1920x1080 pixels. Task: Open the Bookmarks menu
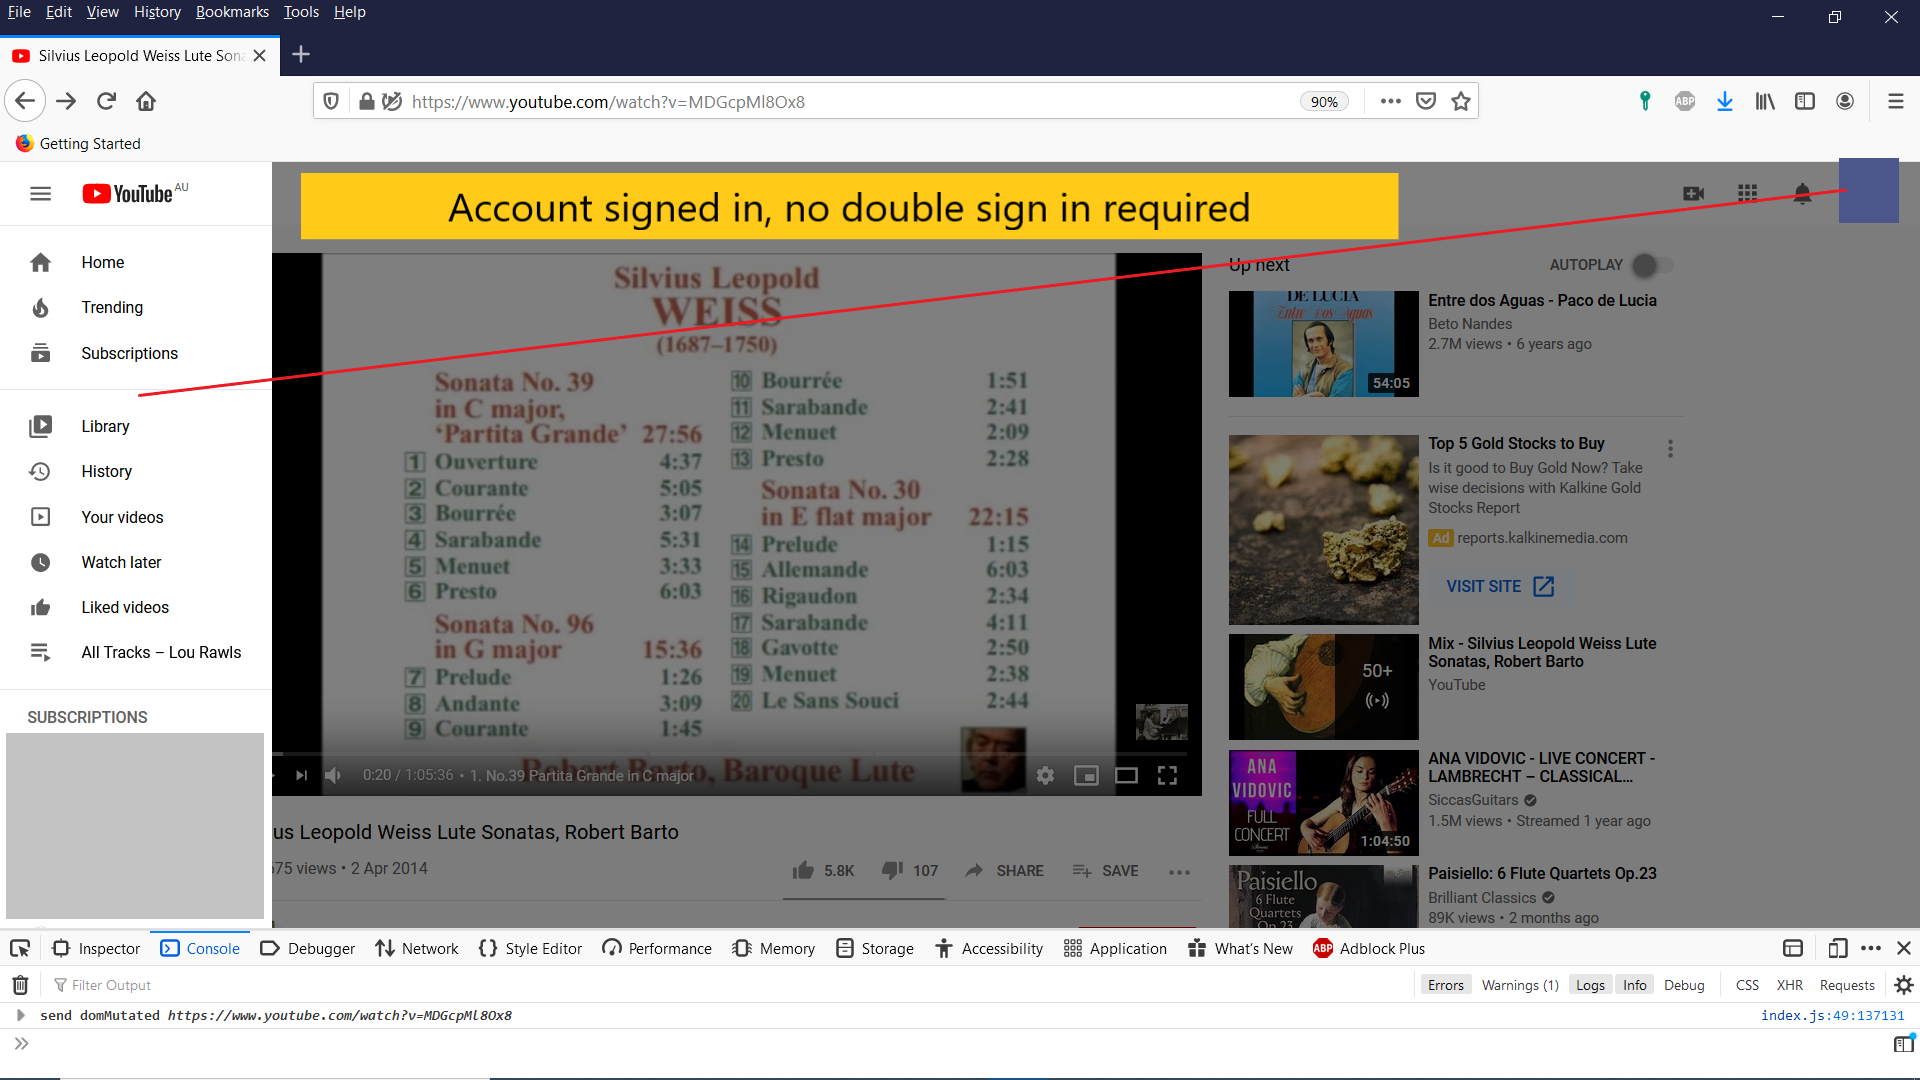point(232,12)
